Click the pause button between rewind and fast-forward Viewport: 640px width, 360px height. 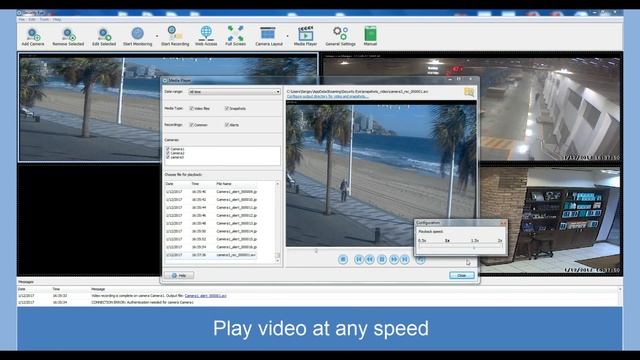tap(382, 259)
